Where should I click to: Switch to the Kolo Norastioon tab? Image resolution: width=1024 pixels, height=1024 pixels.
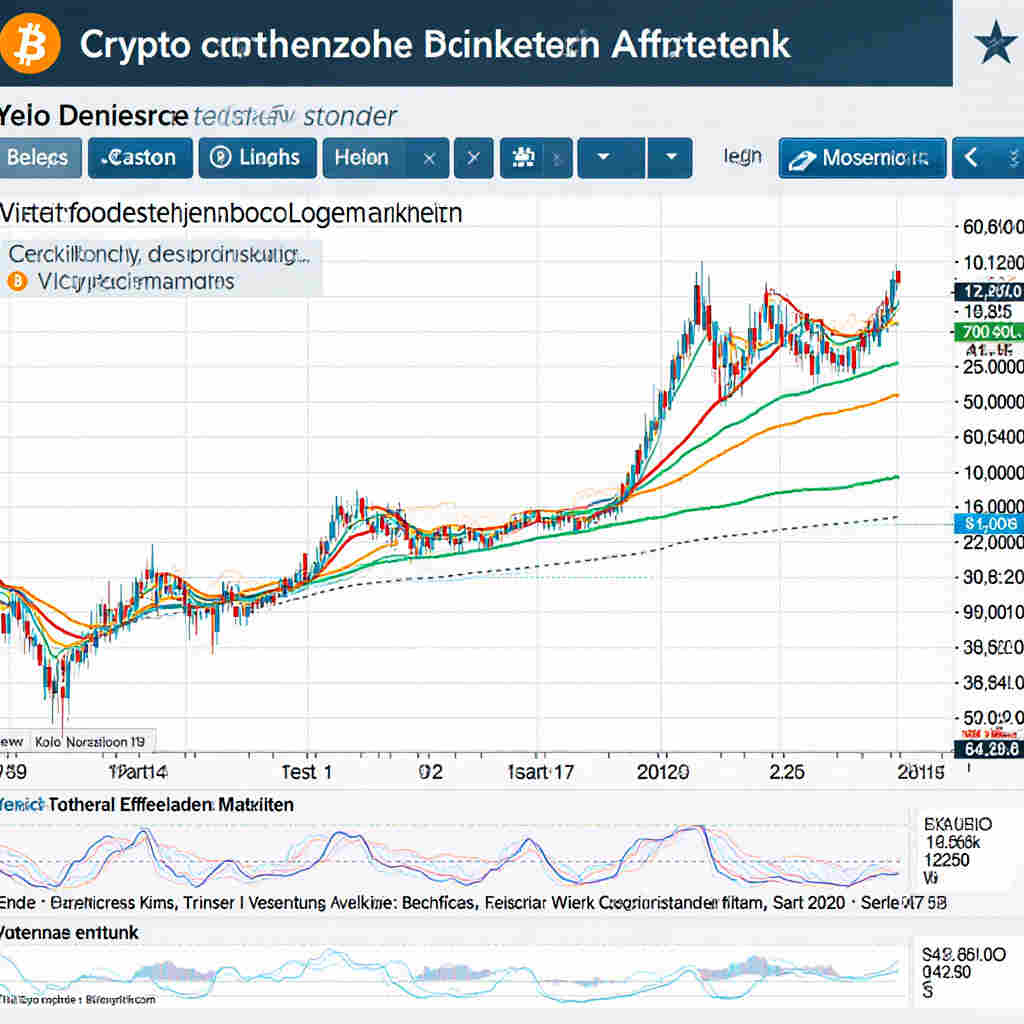[90, 743]
